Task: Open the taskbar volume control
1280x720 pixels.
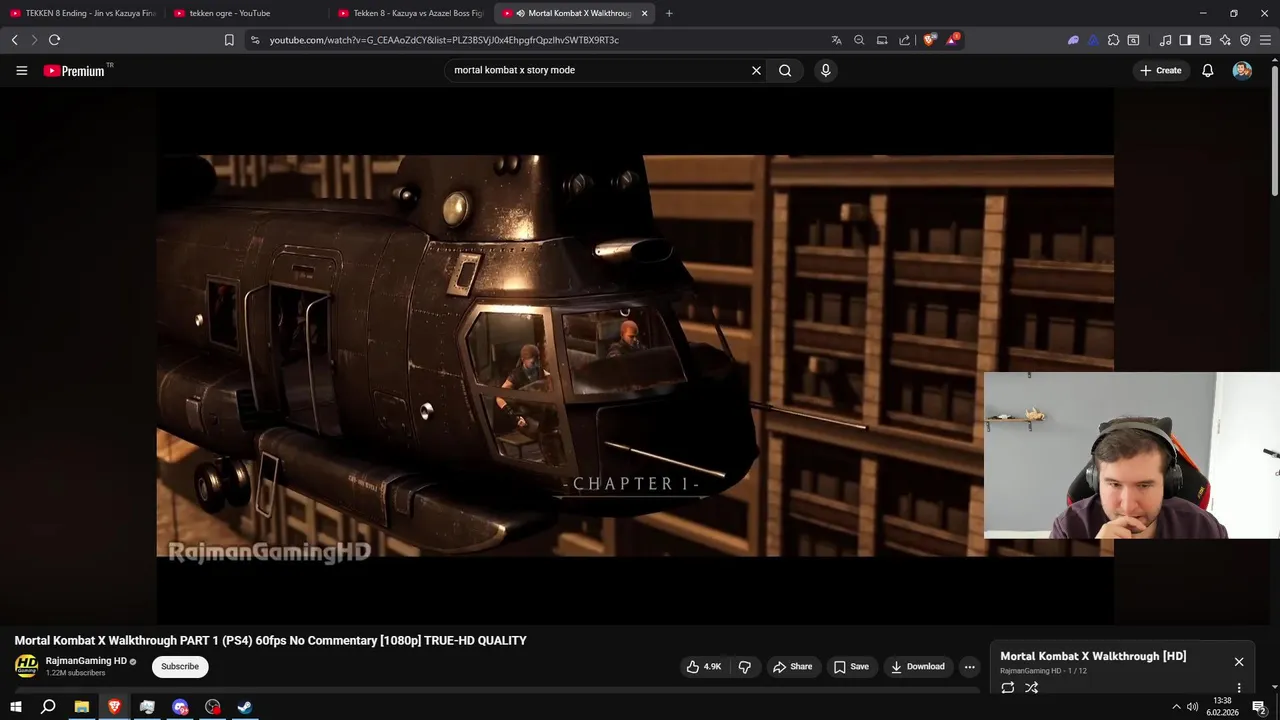Action: pyautogui.click(x=1192, y=707)
